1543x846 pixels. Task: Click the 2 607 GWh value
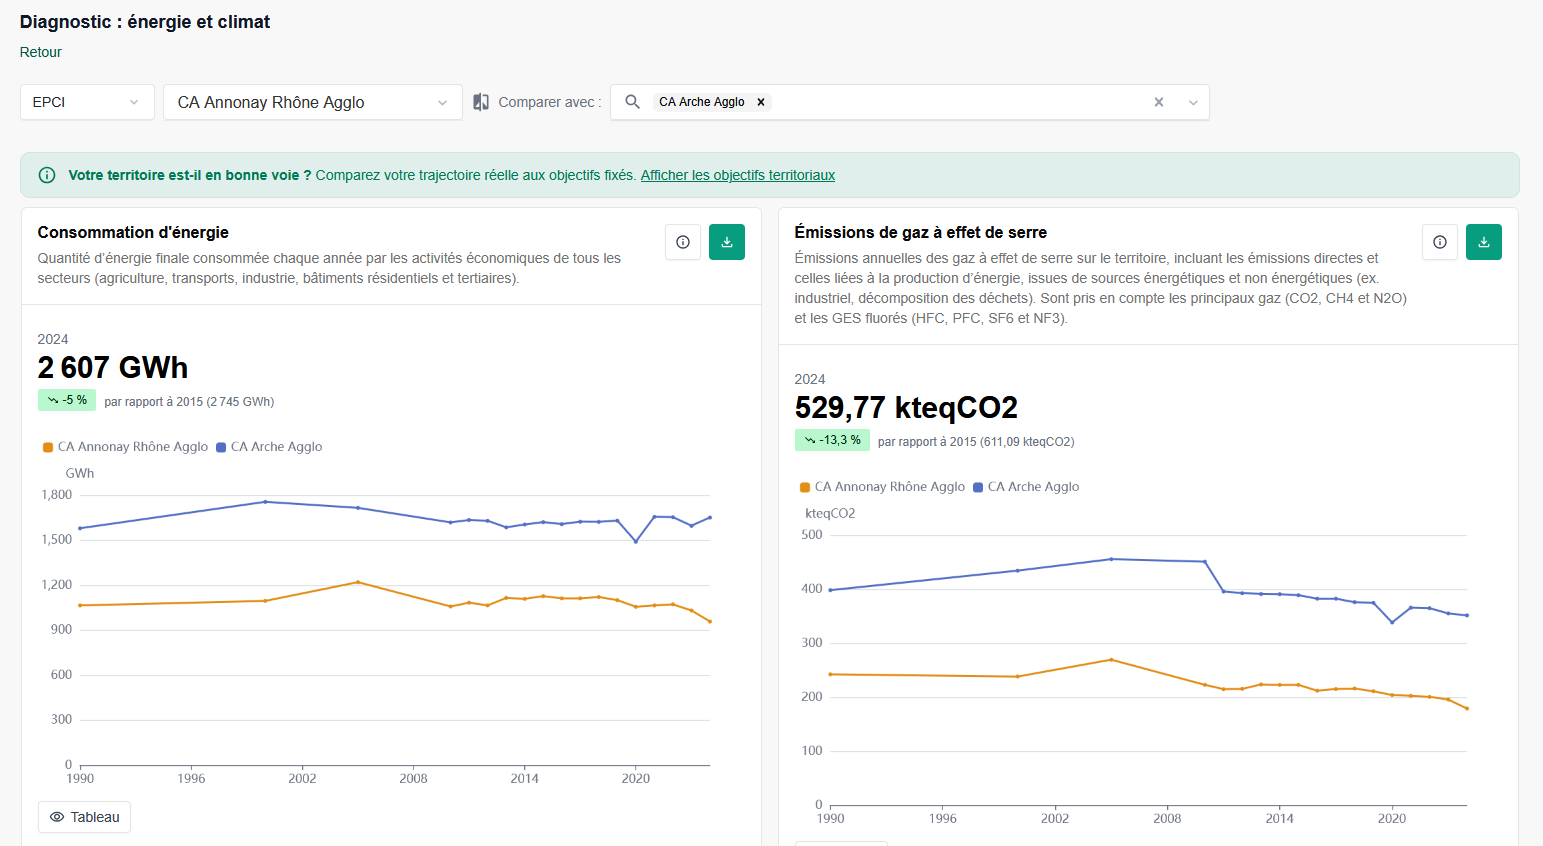pos(113,368)
